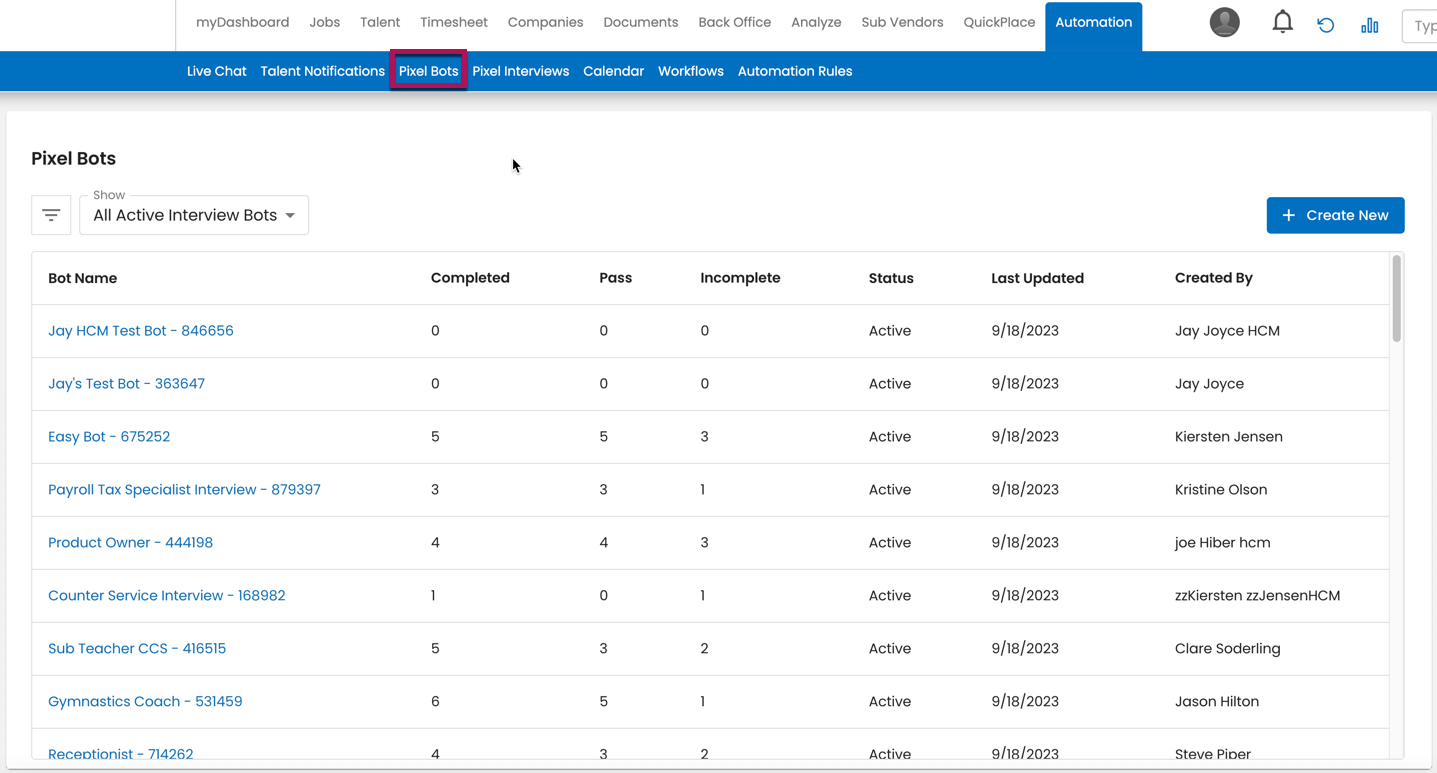Open the notifications bell

(x=1282, y=22)
